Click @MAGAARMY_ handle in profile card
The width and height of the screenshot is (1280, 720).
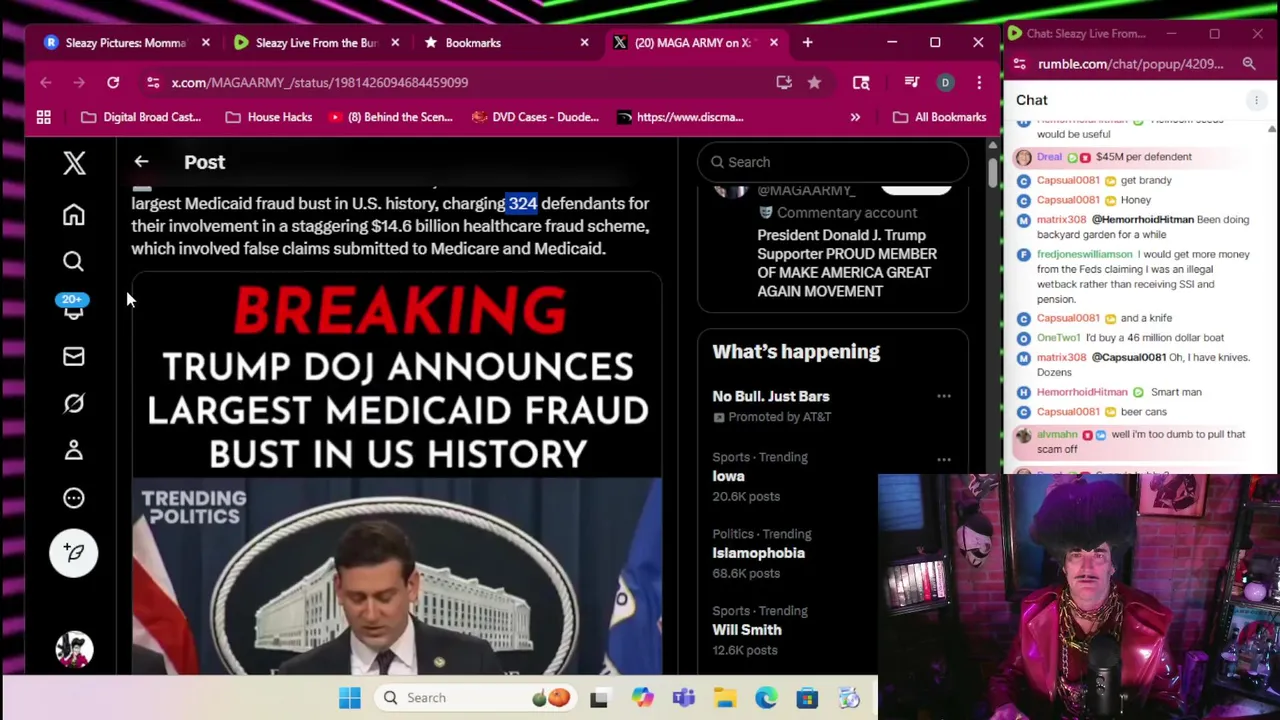[806, 190]
